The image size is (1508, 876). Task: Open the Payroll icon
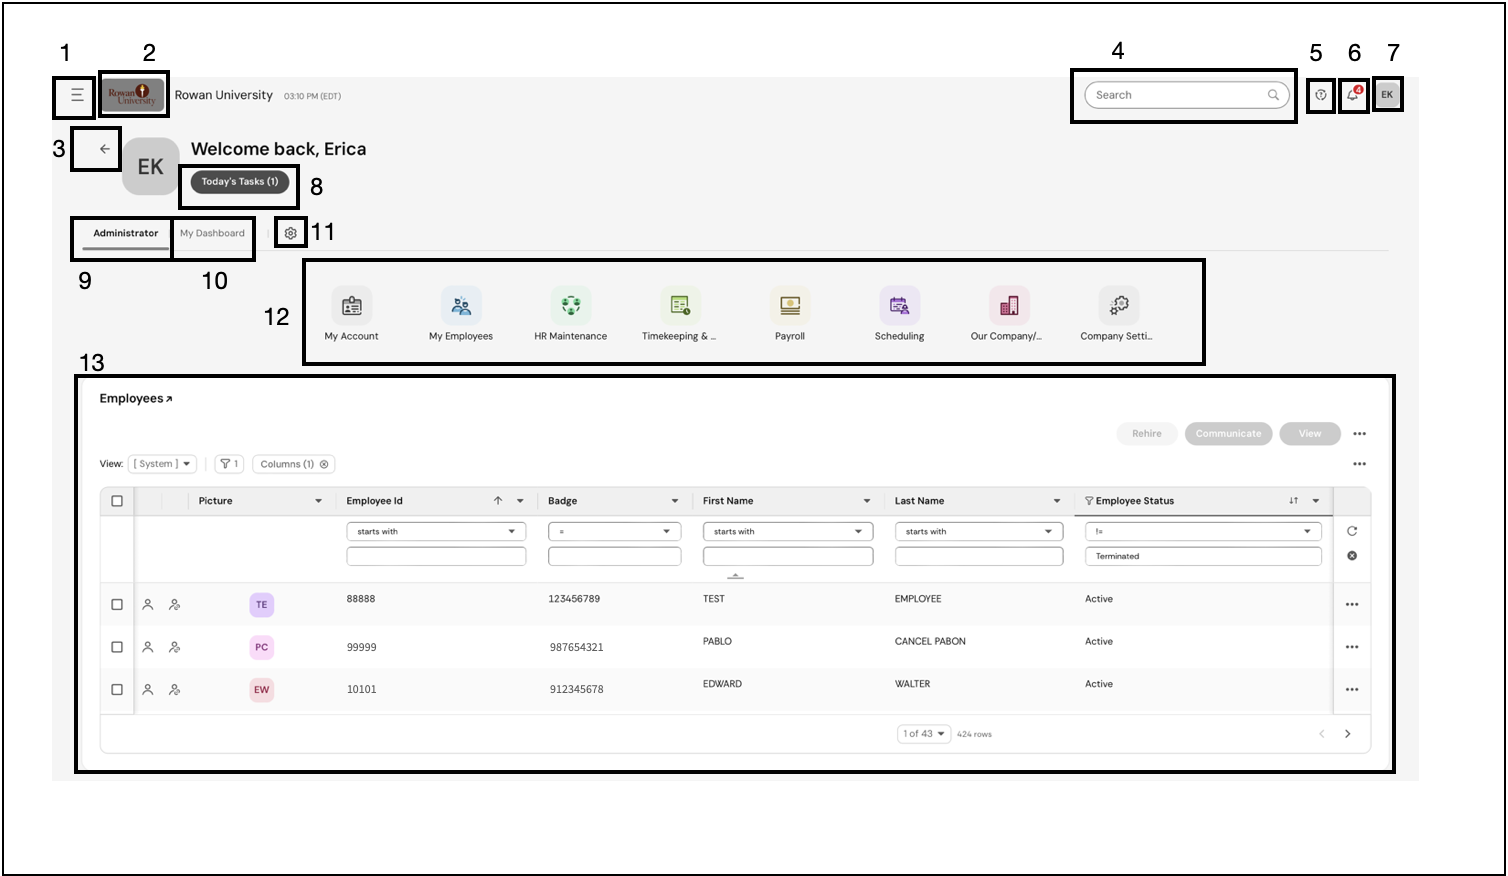790,305
